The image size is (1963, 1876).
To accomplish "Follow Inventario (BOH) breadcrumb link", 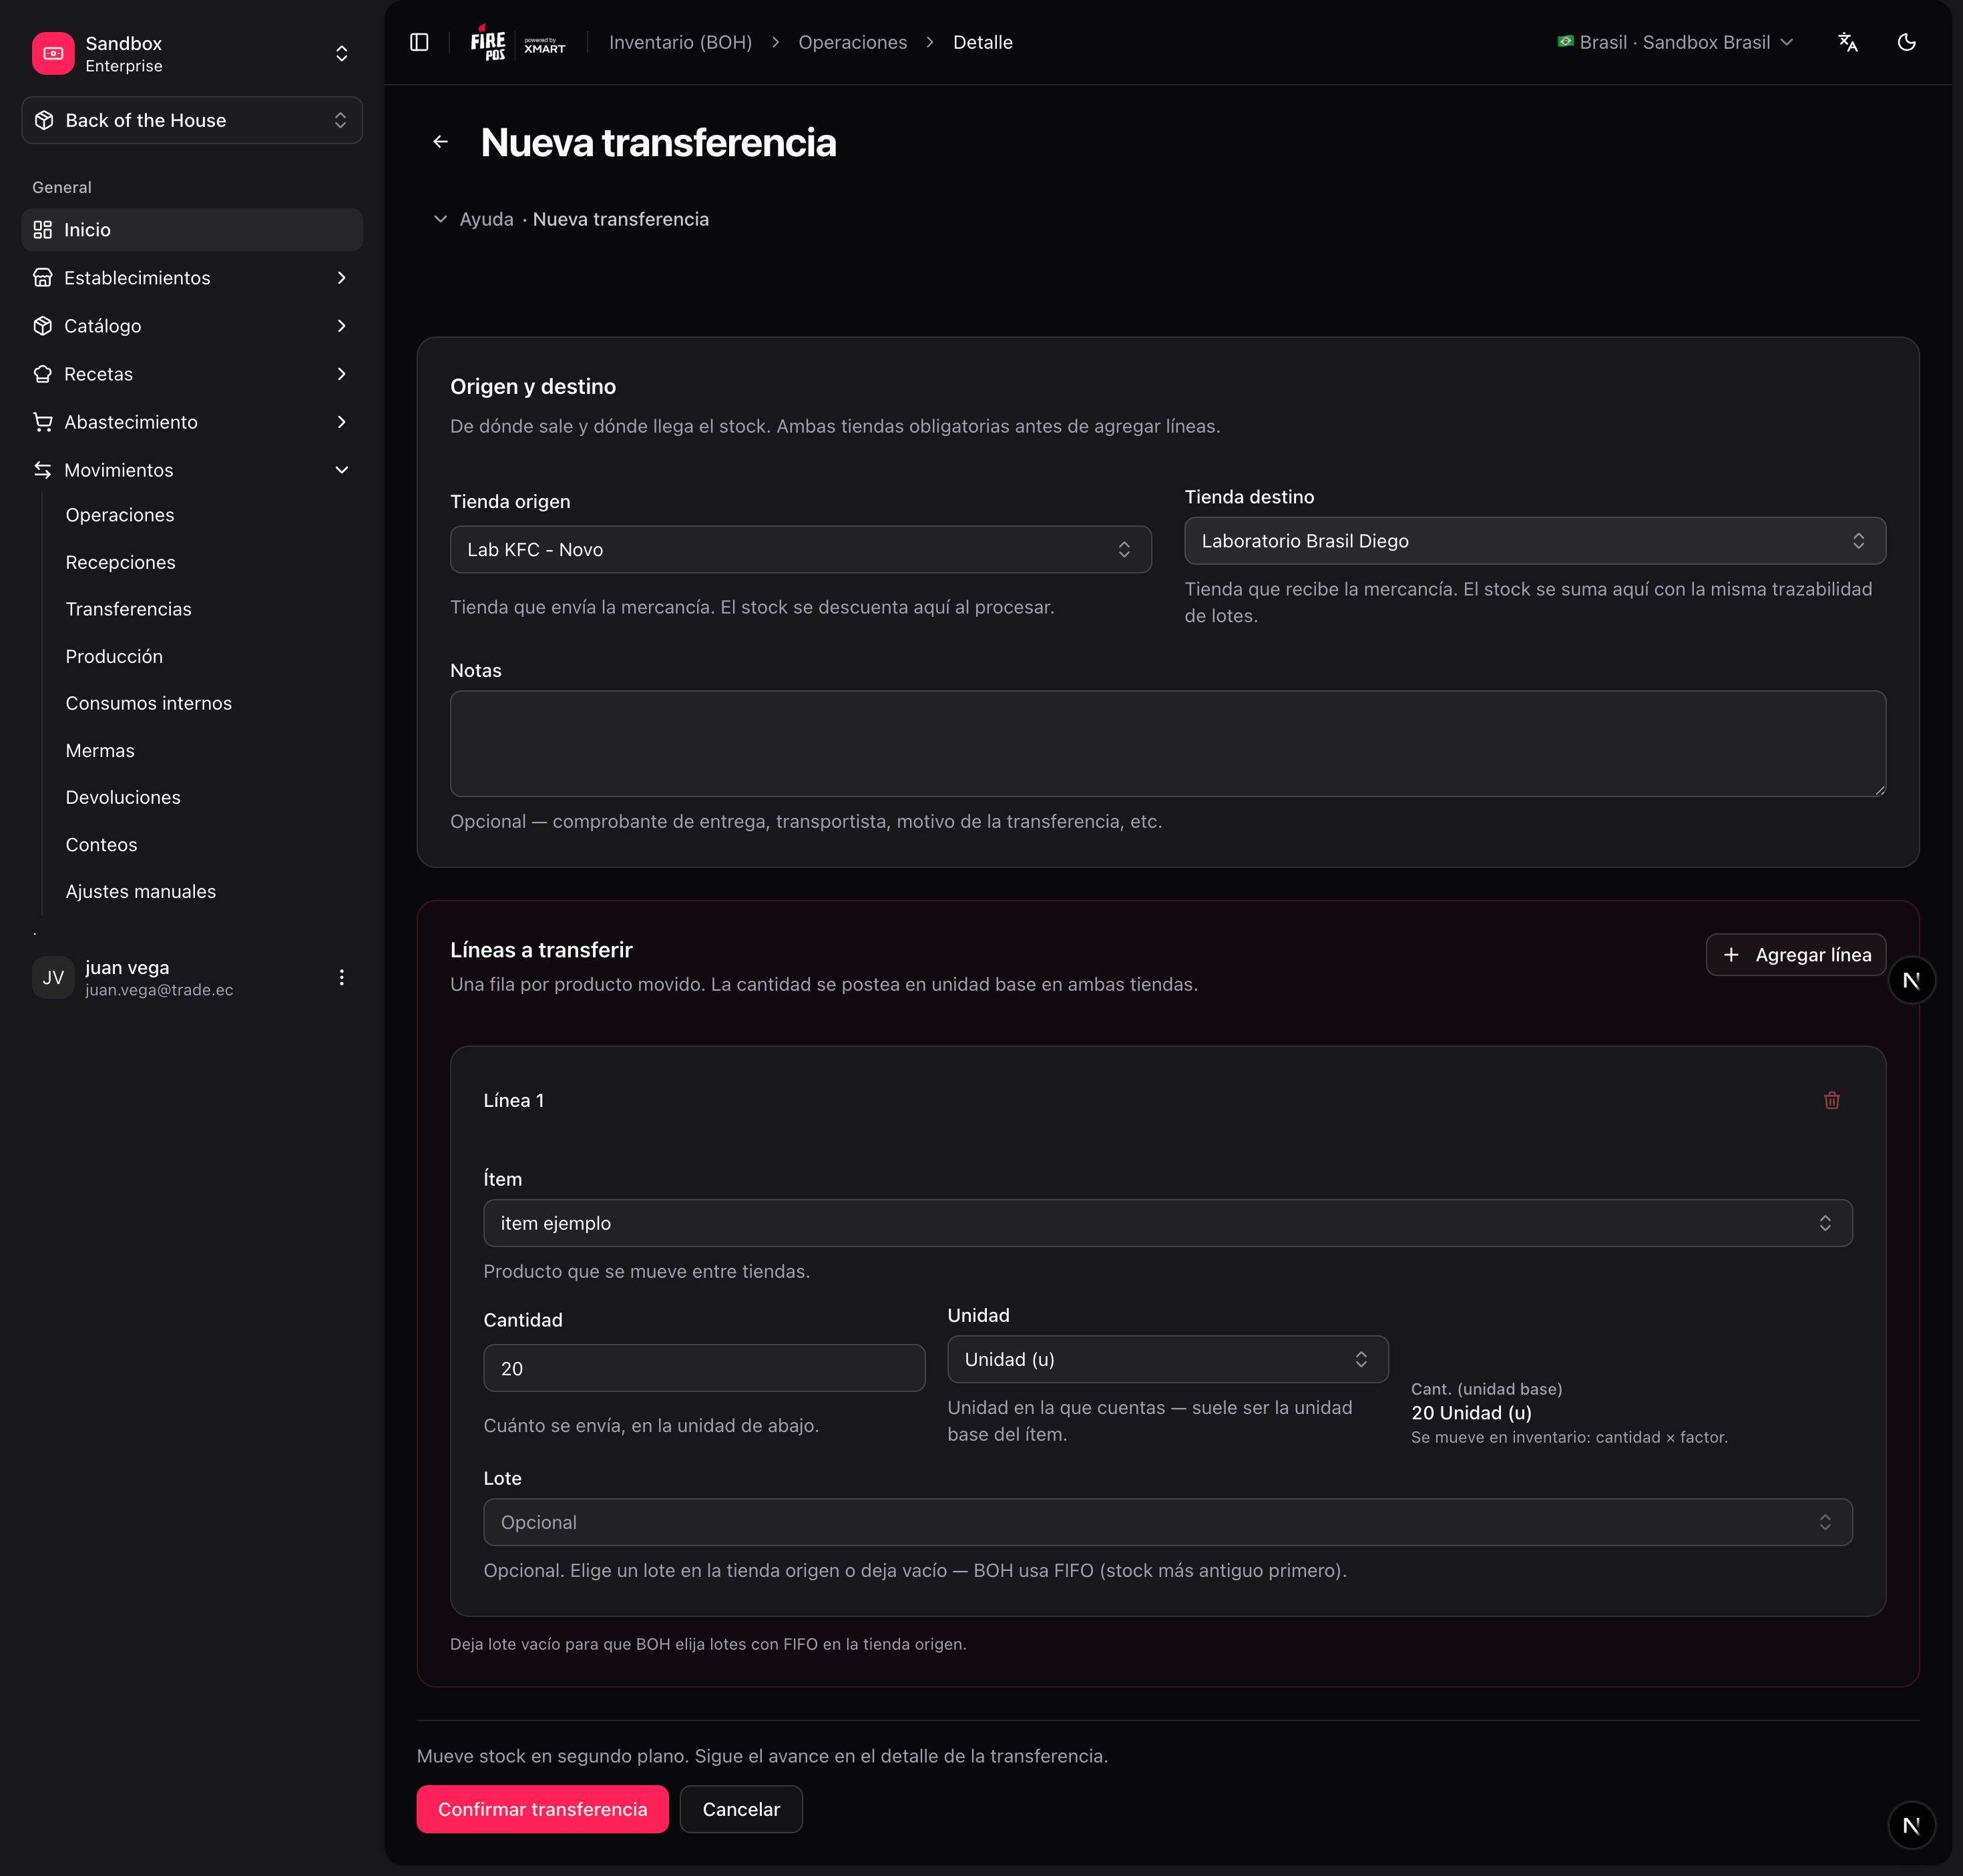I will pyautogui.click(x=680, y=42).
